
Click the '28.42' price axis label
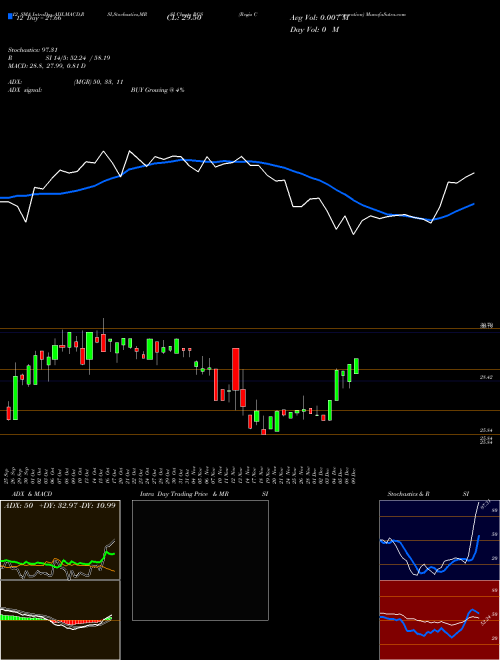point(486,378)
